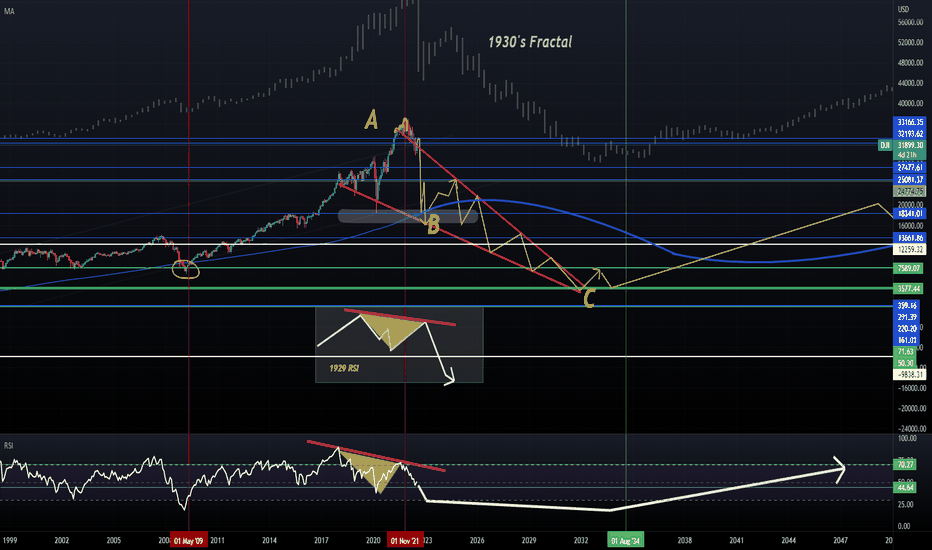Select the 32193.62 price label
Image resolution: width=932 pixels, height=550 pixels.
[x=909, y=134]
